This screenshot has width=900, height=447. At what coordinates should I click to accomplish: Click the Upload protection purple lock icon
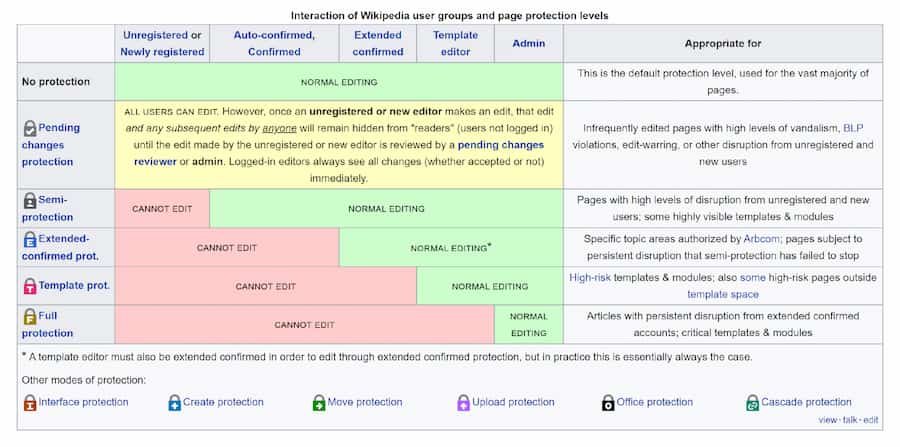click(x=464, y=403)
